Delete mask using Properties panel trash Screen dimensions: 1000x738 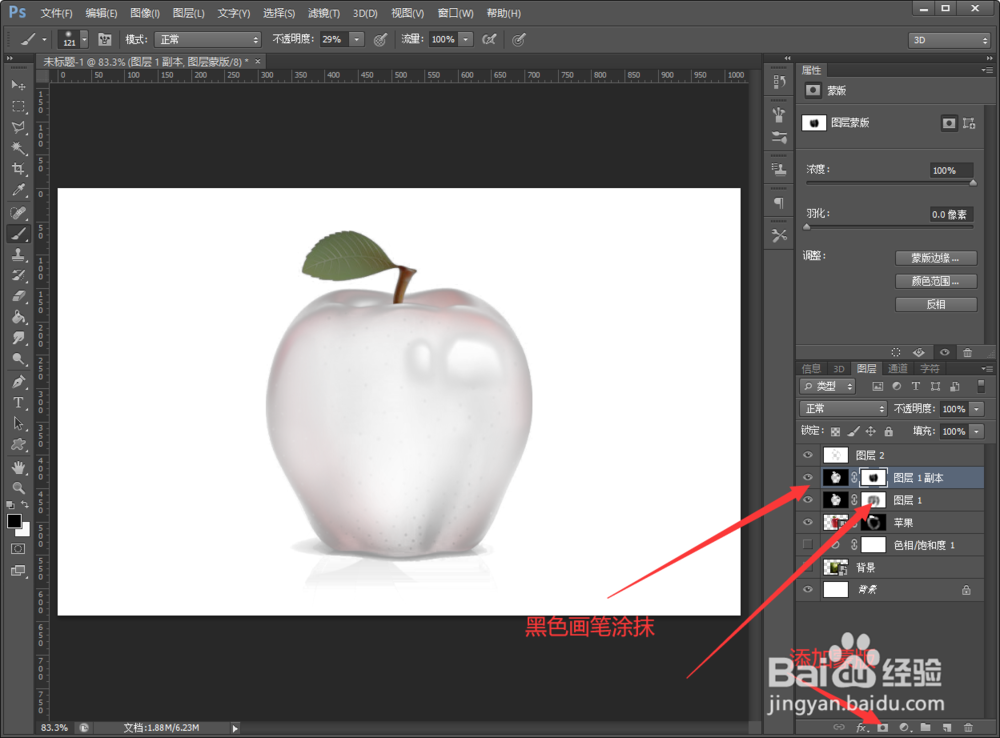[x=967, y=352]
